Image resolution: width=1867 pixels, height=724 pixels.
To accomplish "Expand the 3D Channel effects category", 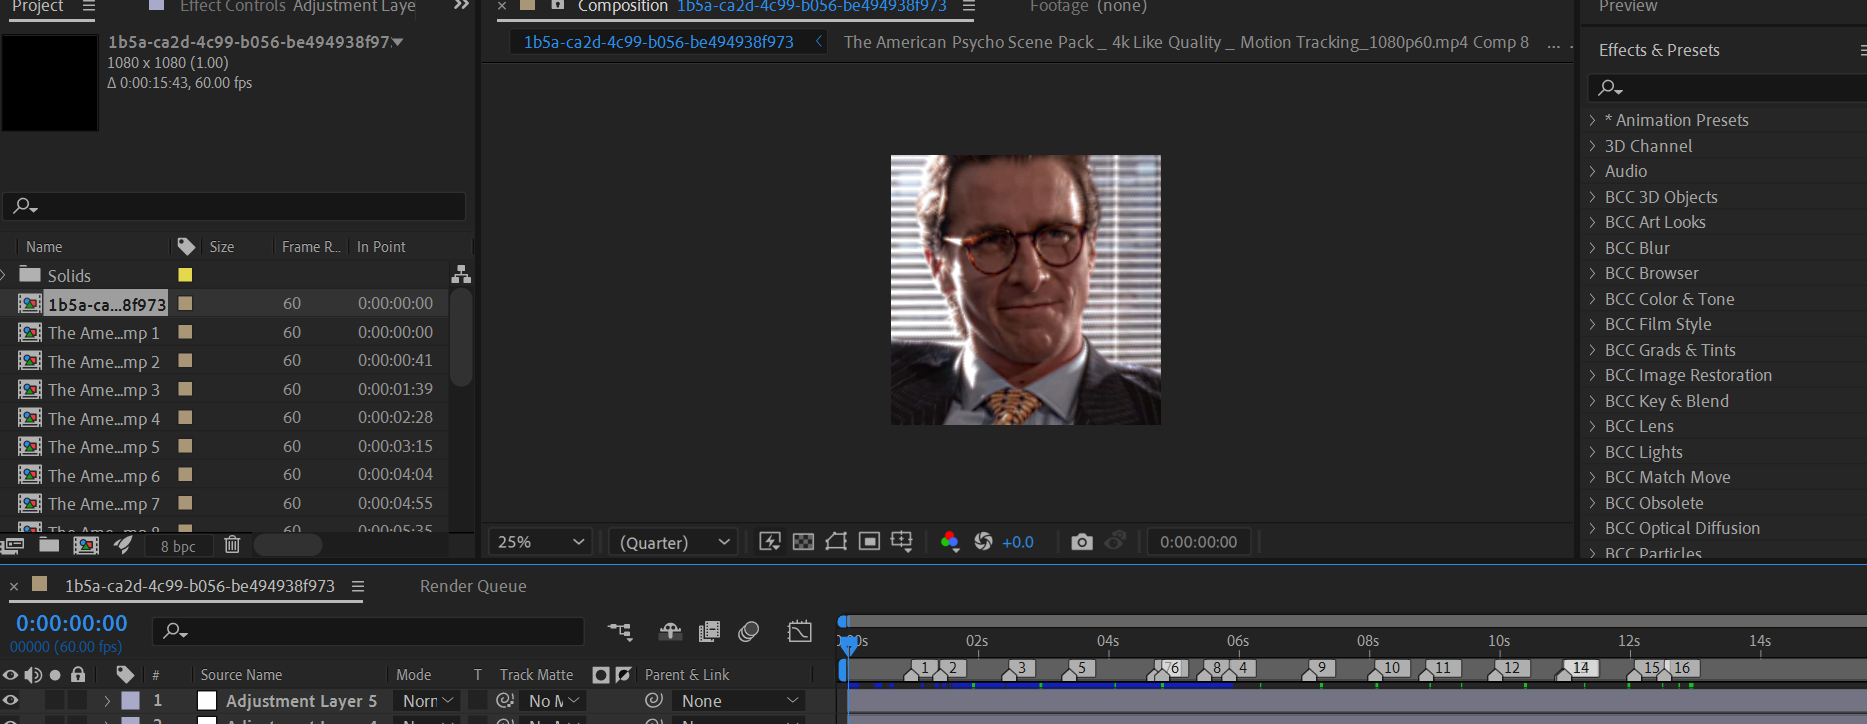I will 1592,146.
